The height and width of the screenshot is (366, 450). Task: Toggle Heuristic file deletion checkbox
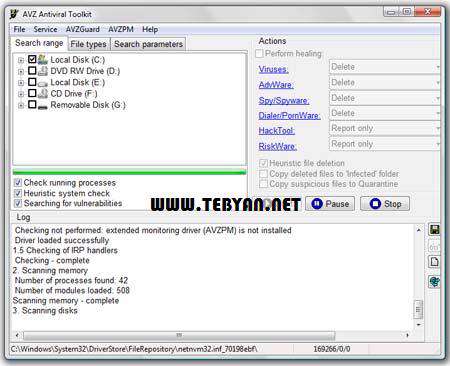[x=263, y=163]
